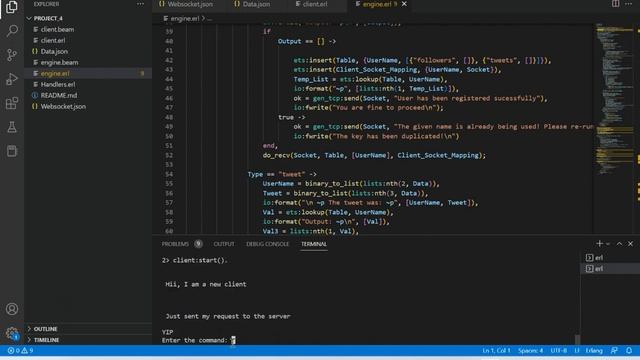Change language mode Erlang

click(x=594, y=351)
